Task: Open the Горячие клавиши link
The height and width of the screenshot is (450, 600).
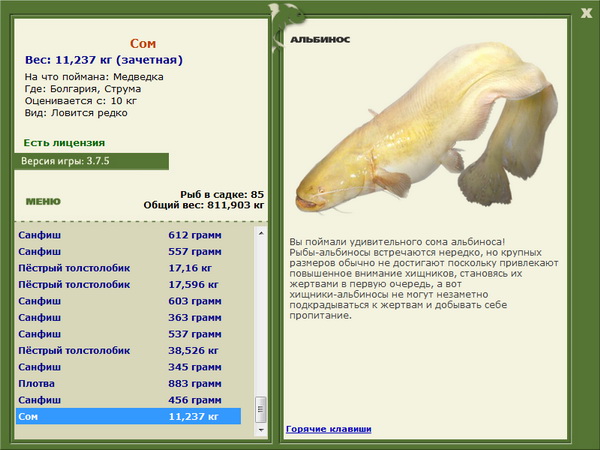Action: pyautogui.click(x=329, y=429)
